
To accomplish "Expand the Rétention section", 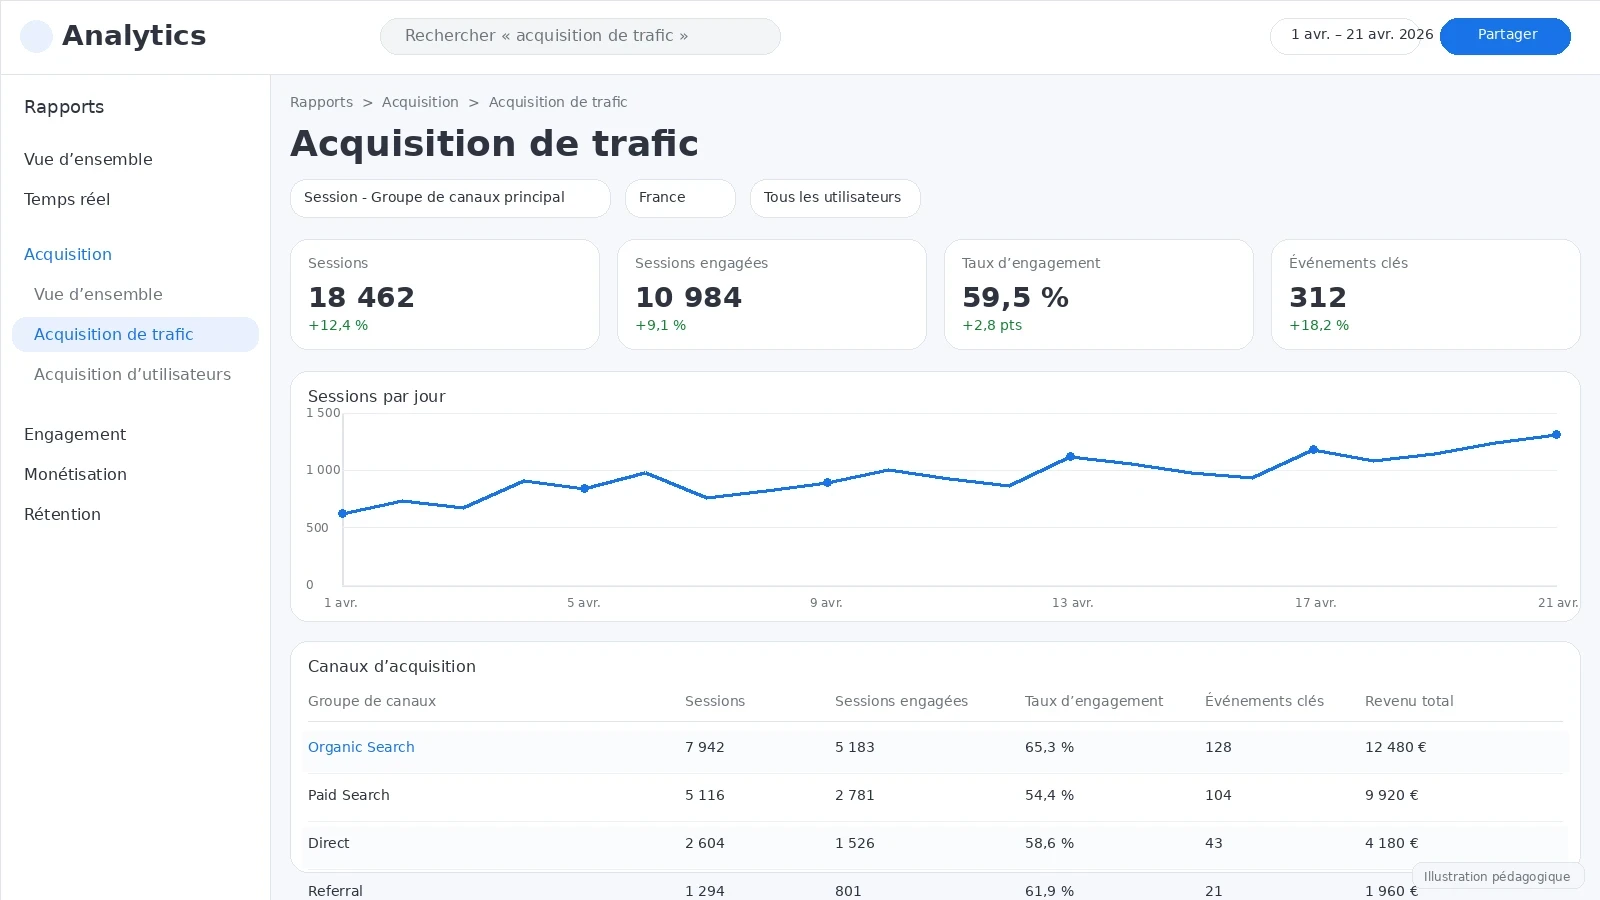I will tap(62, 514).
